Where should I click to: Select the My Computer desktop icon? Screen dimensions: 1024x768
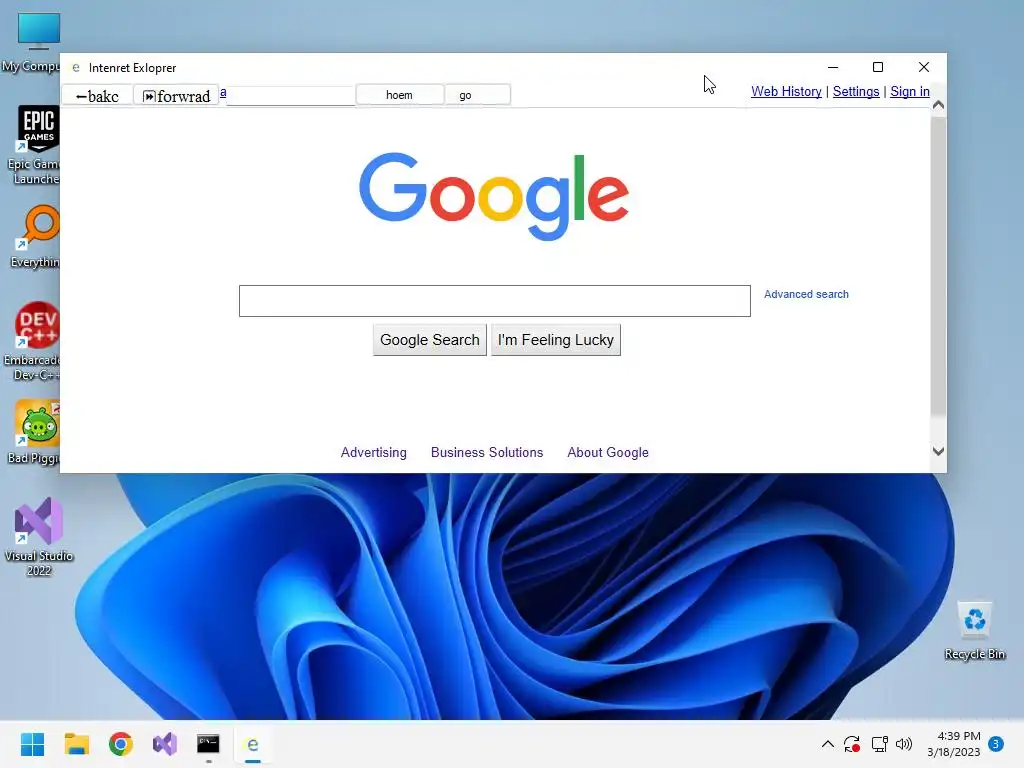pyautogui.click(x=31, y=42)
